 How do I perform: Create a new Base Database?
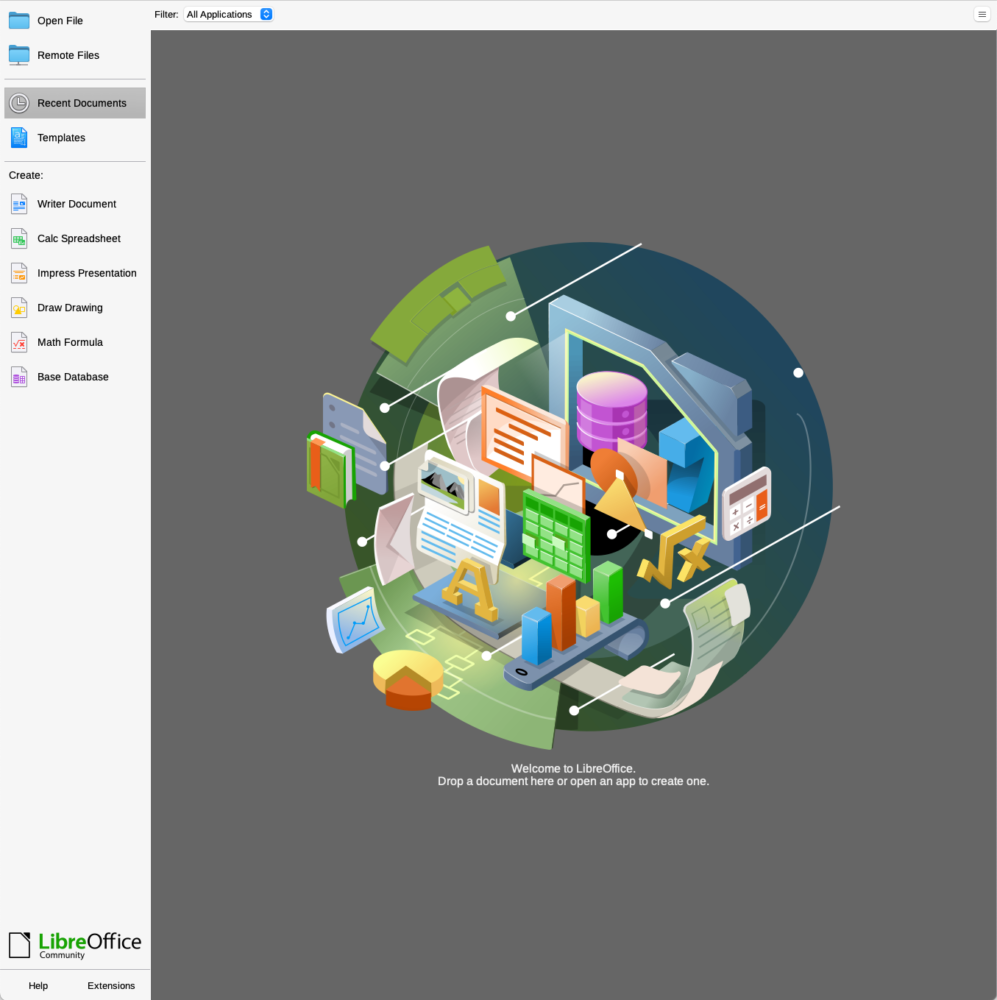72,377
